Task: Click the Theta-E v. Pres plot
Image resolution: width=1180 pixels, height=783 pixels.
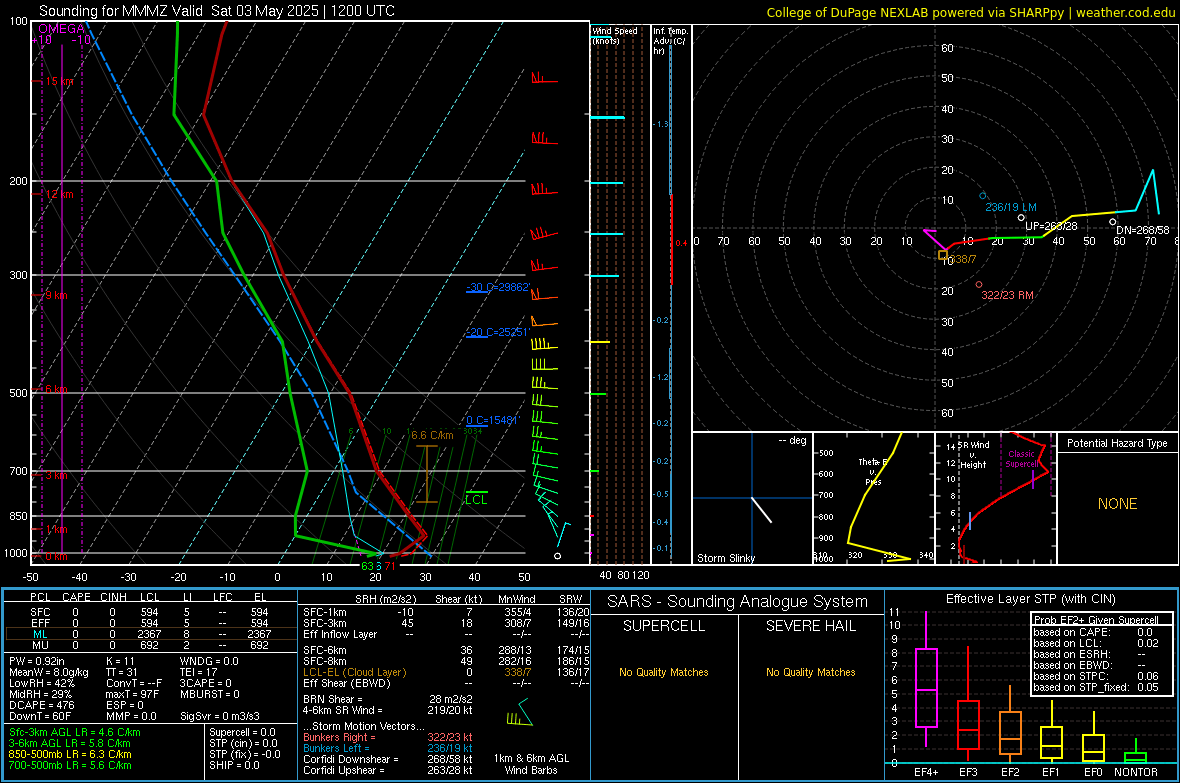Action: pyautogui.click(x=873, y=498)
